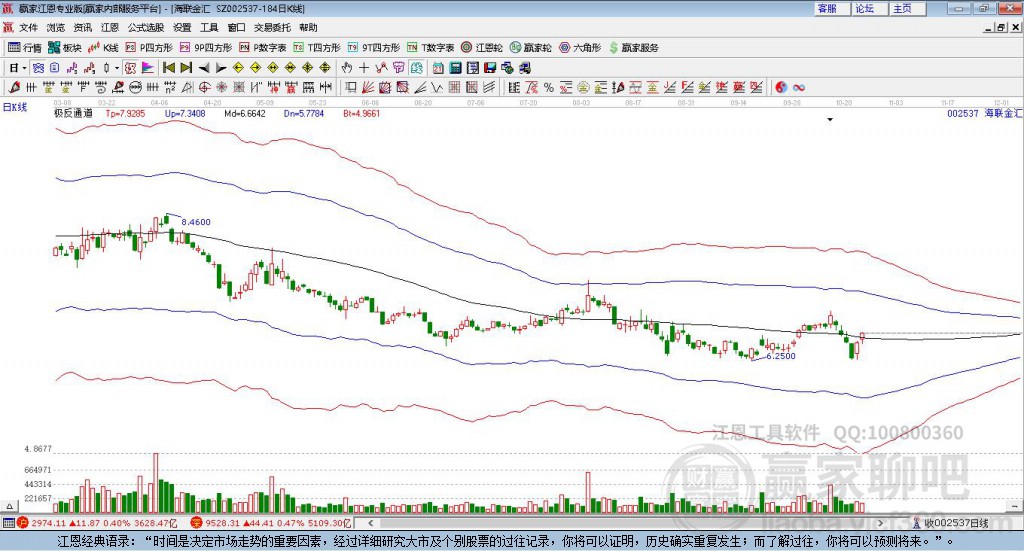The height and width of the screenshot is (551, 1024).
Task: Open the calculator tool
Action: click(x=455, y=67)
